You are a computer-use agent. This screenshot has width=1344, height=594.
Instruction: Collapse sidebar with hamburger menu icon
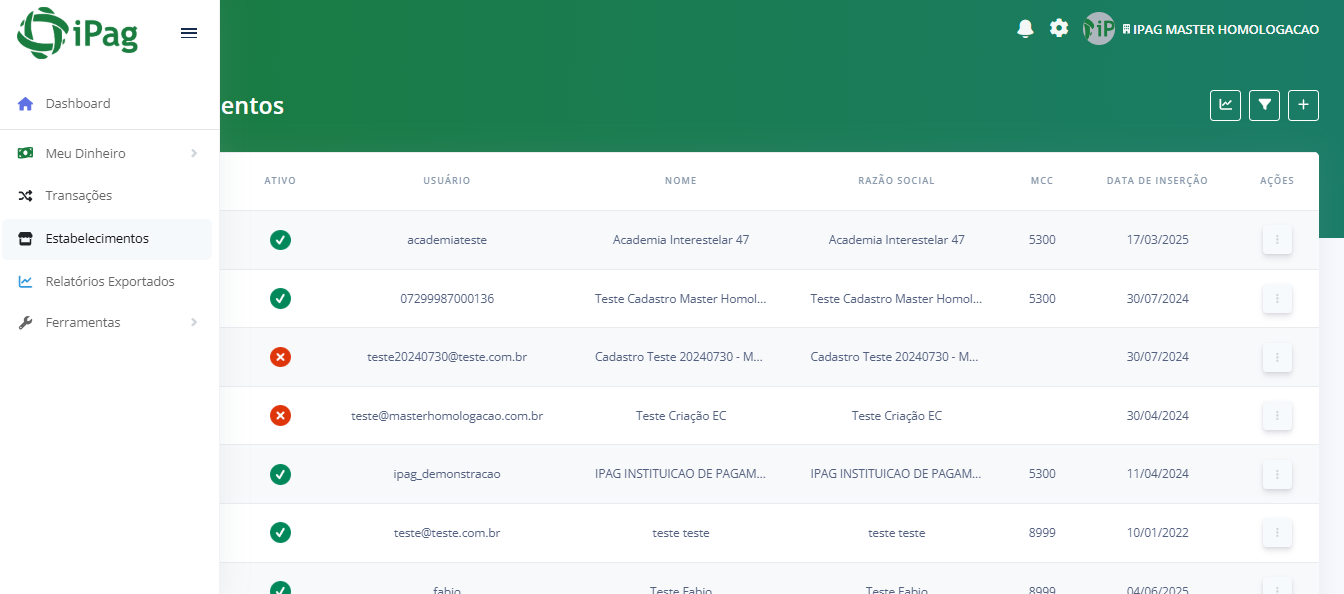(189, 33)
